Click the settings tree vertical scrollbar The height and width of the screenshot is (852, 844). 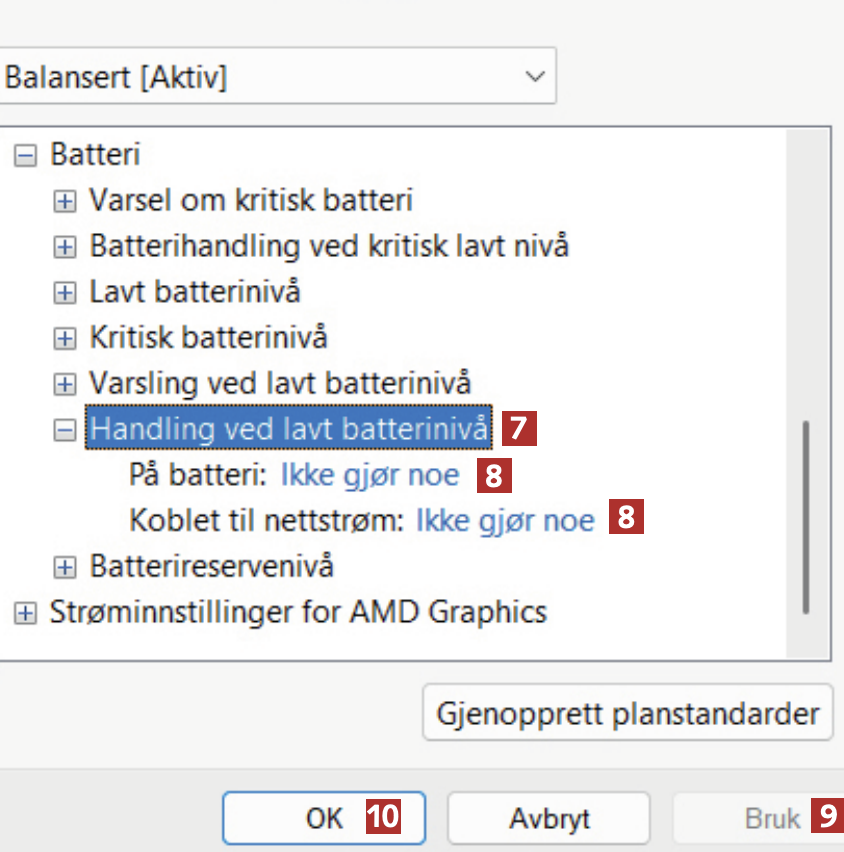tap(806, 517)
